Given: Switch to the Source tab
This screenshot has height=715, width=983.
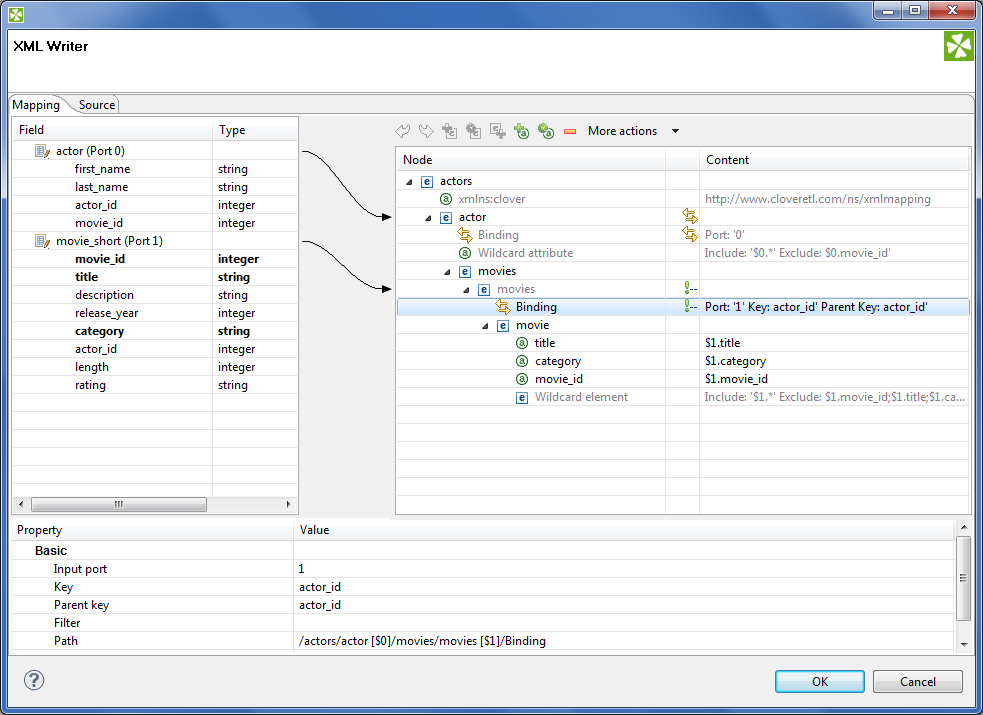Looking at the screenshot, I should 97,105.
